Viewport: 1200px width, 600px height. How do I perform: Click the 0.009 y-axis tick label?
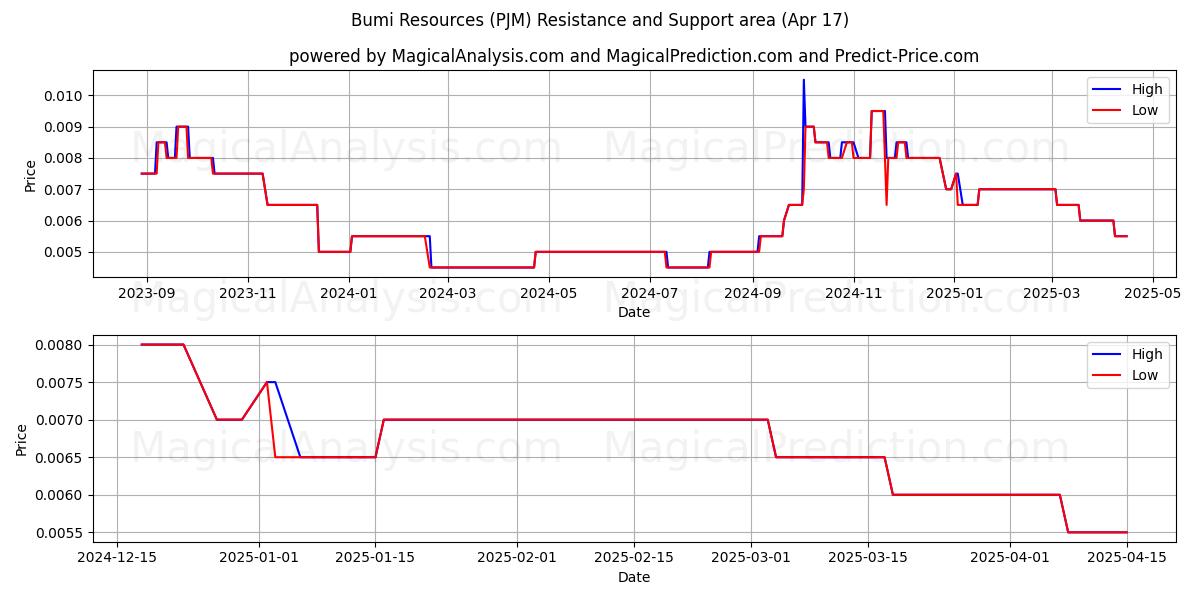(65, 127)
